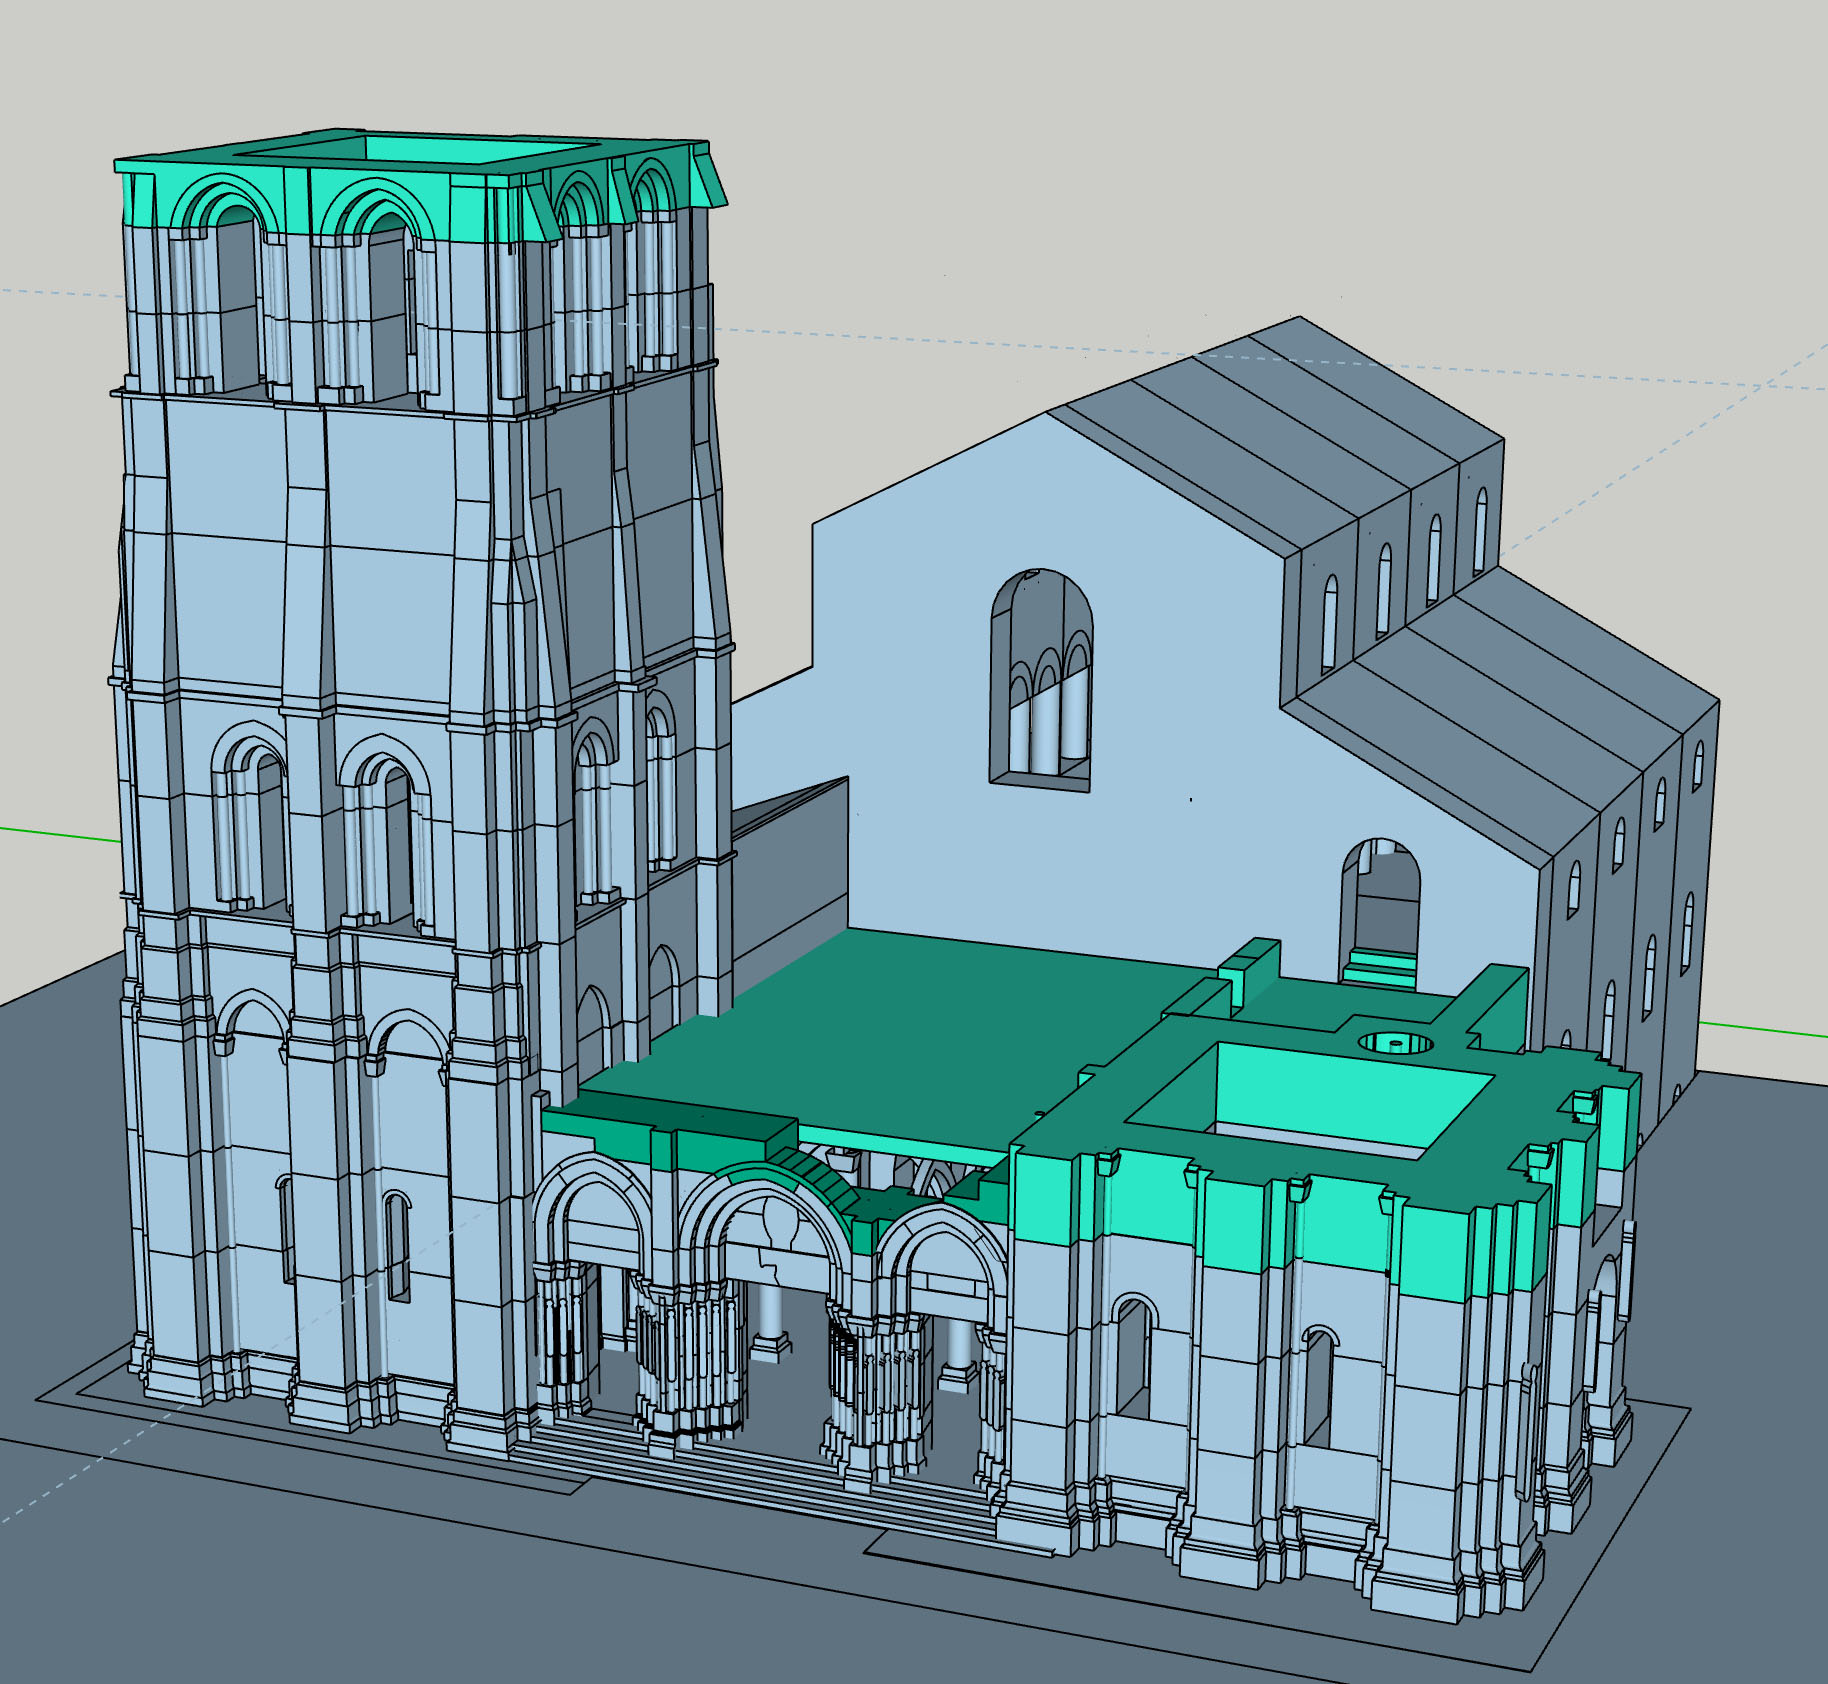Screen dimensions: 1828x1684
Task: Select the right arched niche on front wall
Action: (x=1320, y=1386)
